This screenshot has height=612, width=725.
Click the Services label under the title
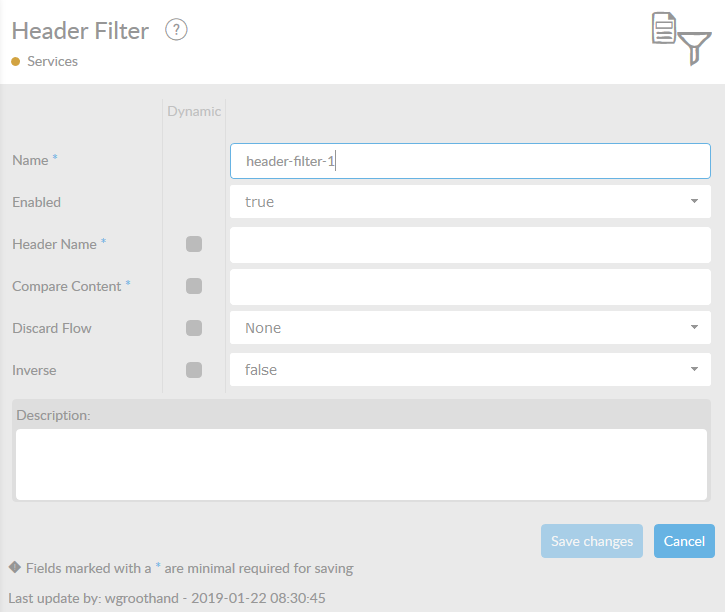tap(52, 62)
